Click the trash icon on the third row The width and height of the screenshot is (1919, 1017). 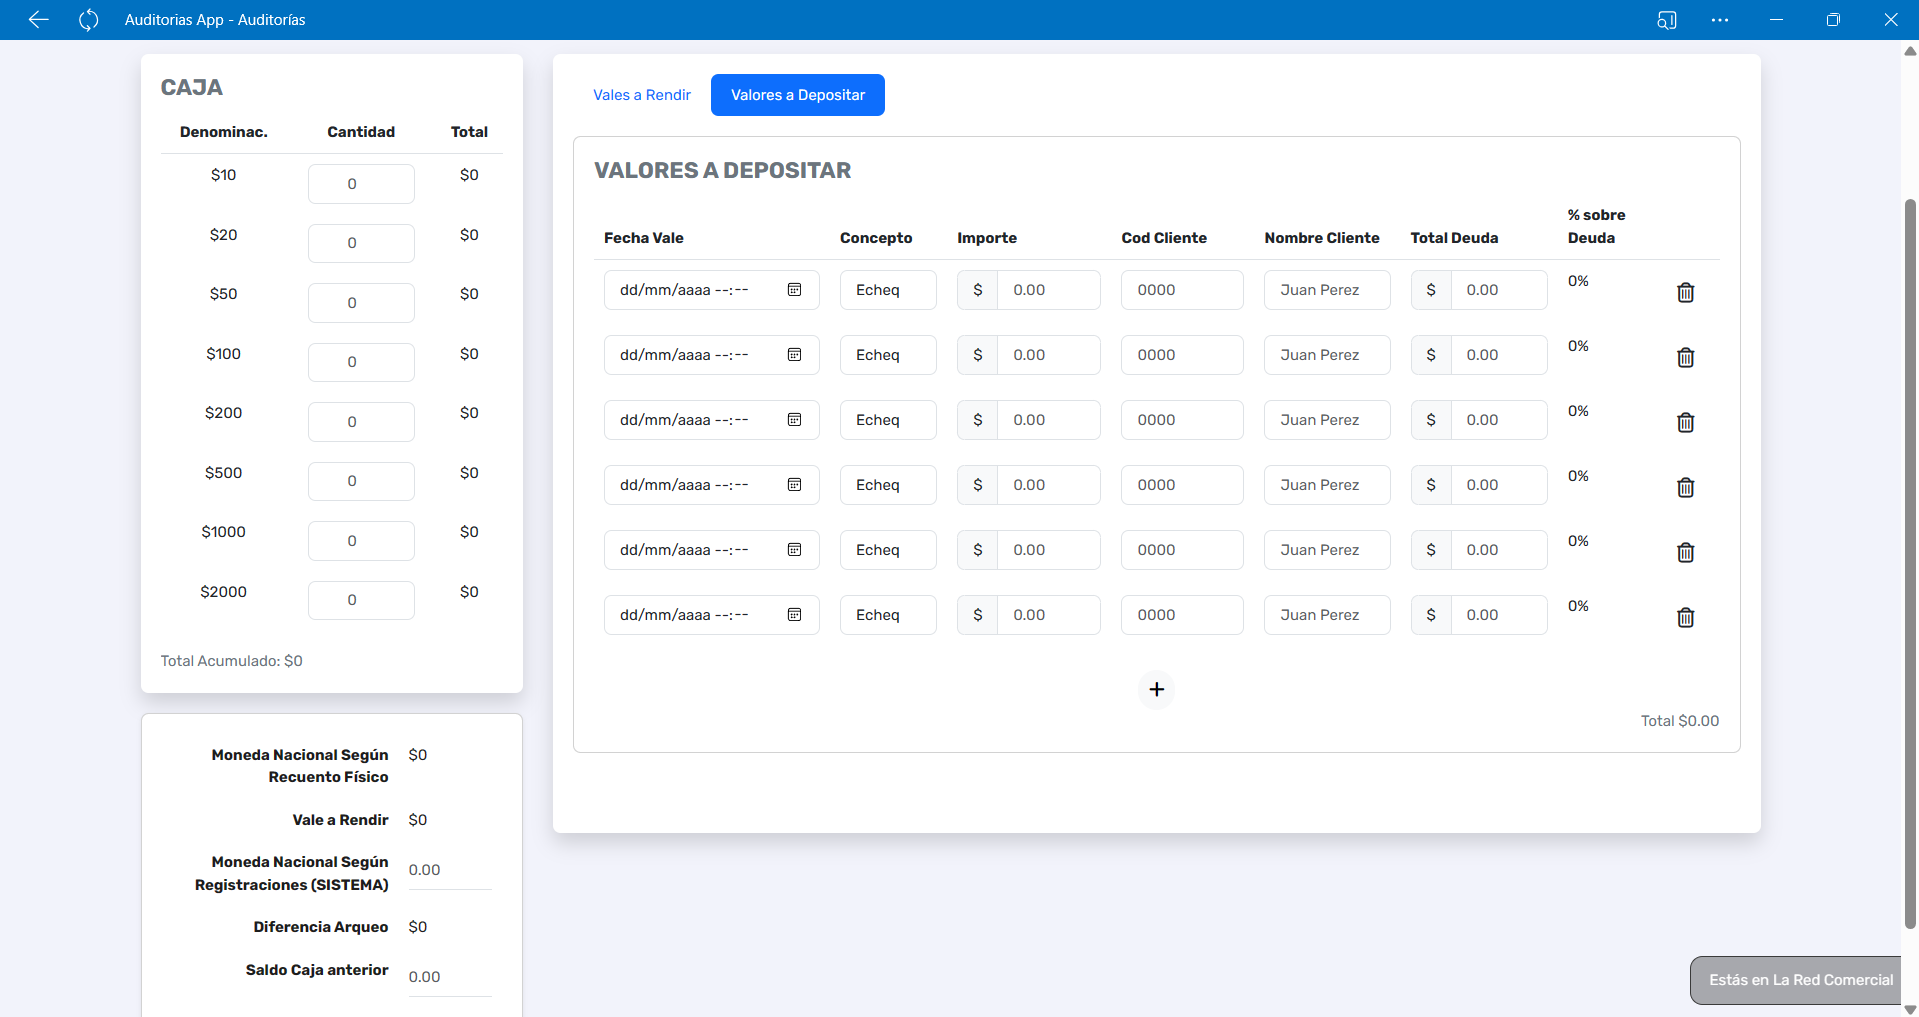(1685, 422)
